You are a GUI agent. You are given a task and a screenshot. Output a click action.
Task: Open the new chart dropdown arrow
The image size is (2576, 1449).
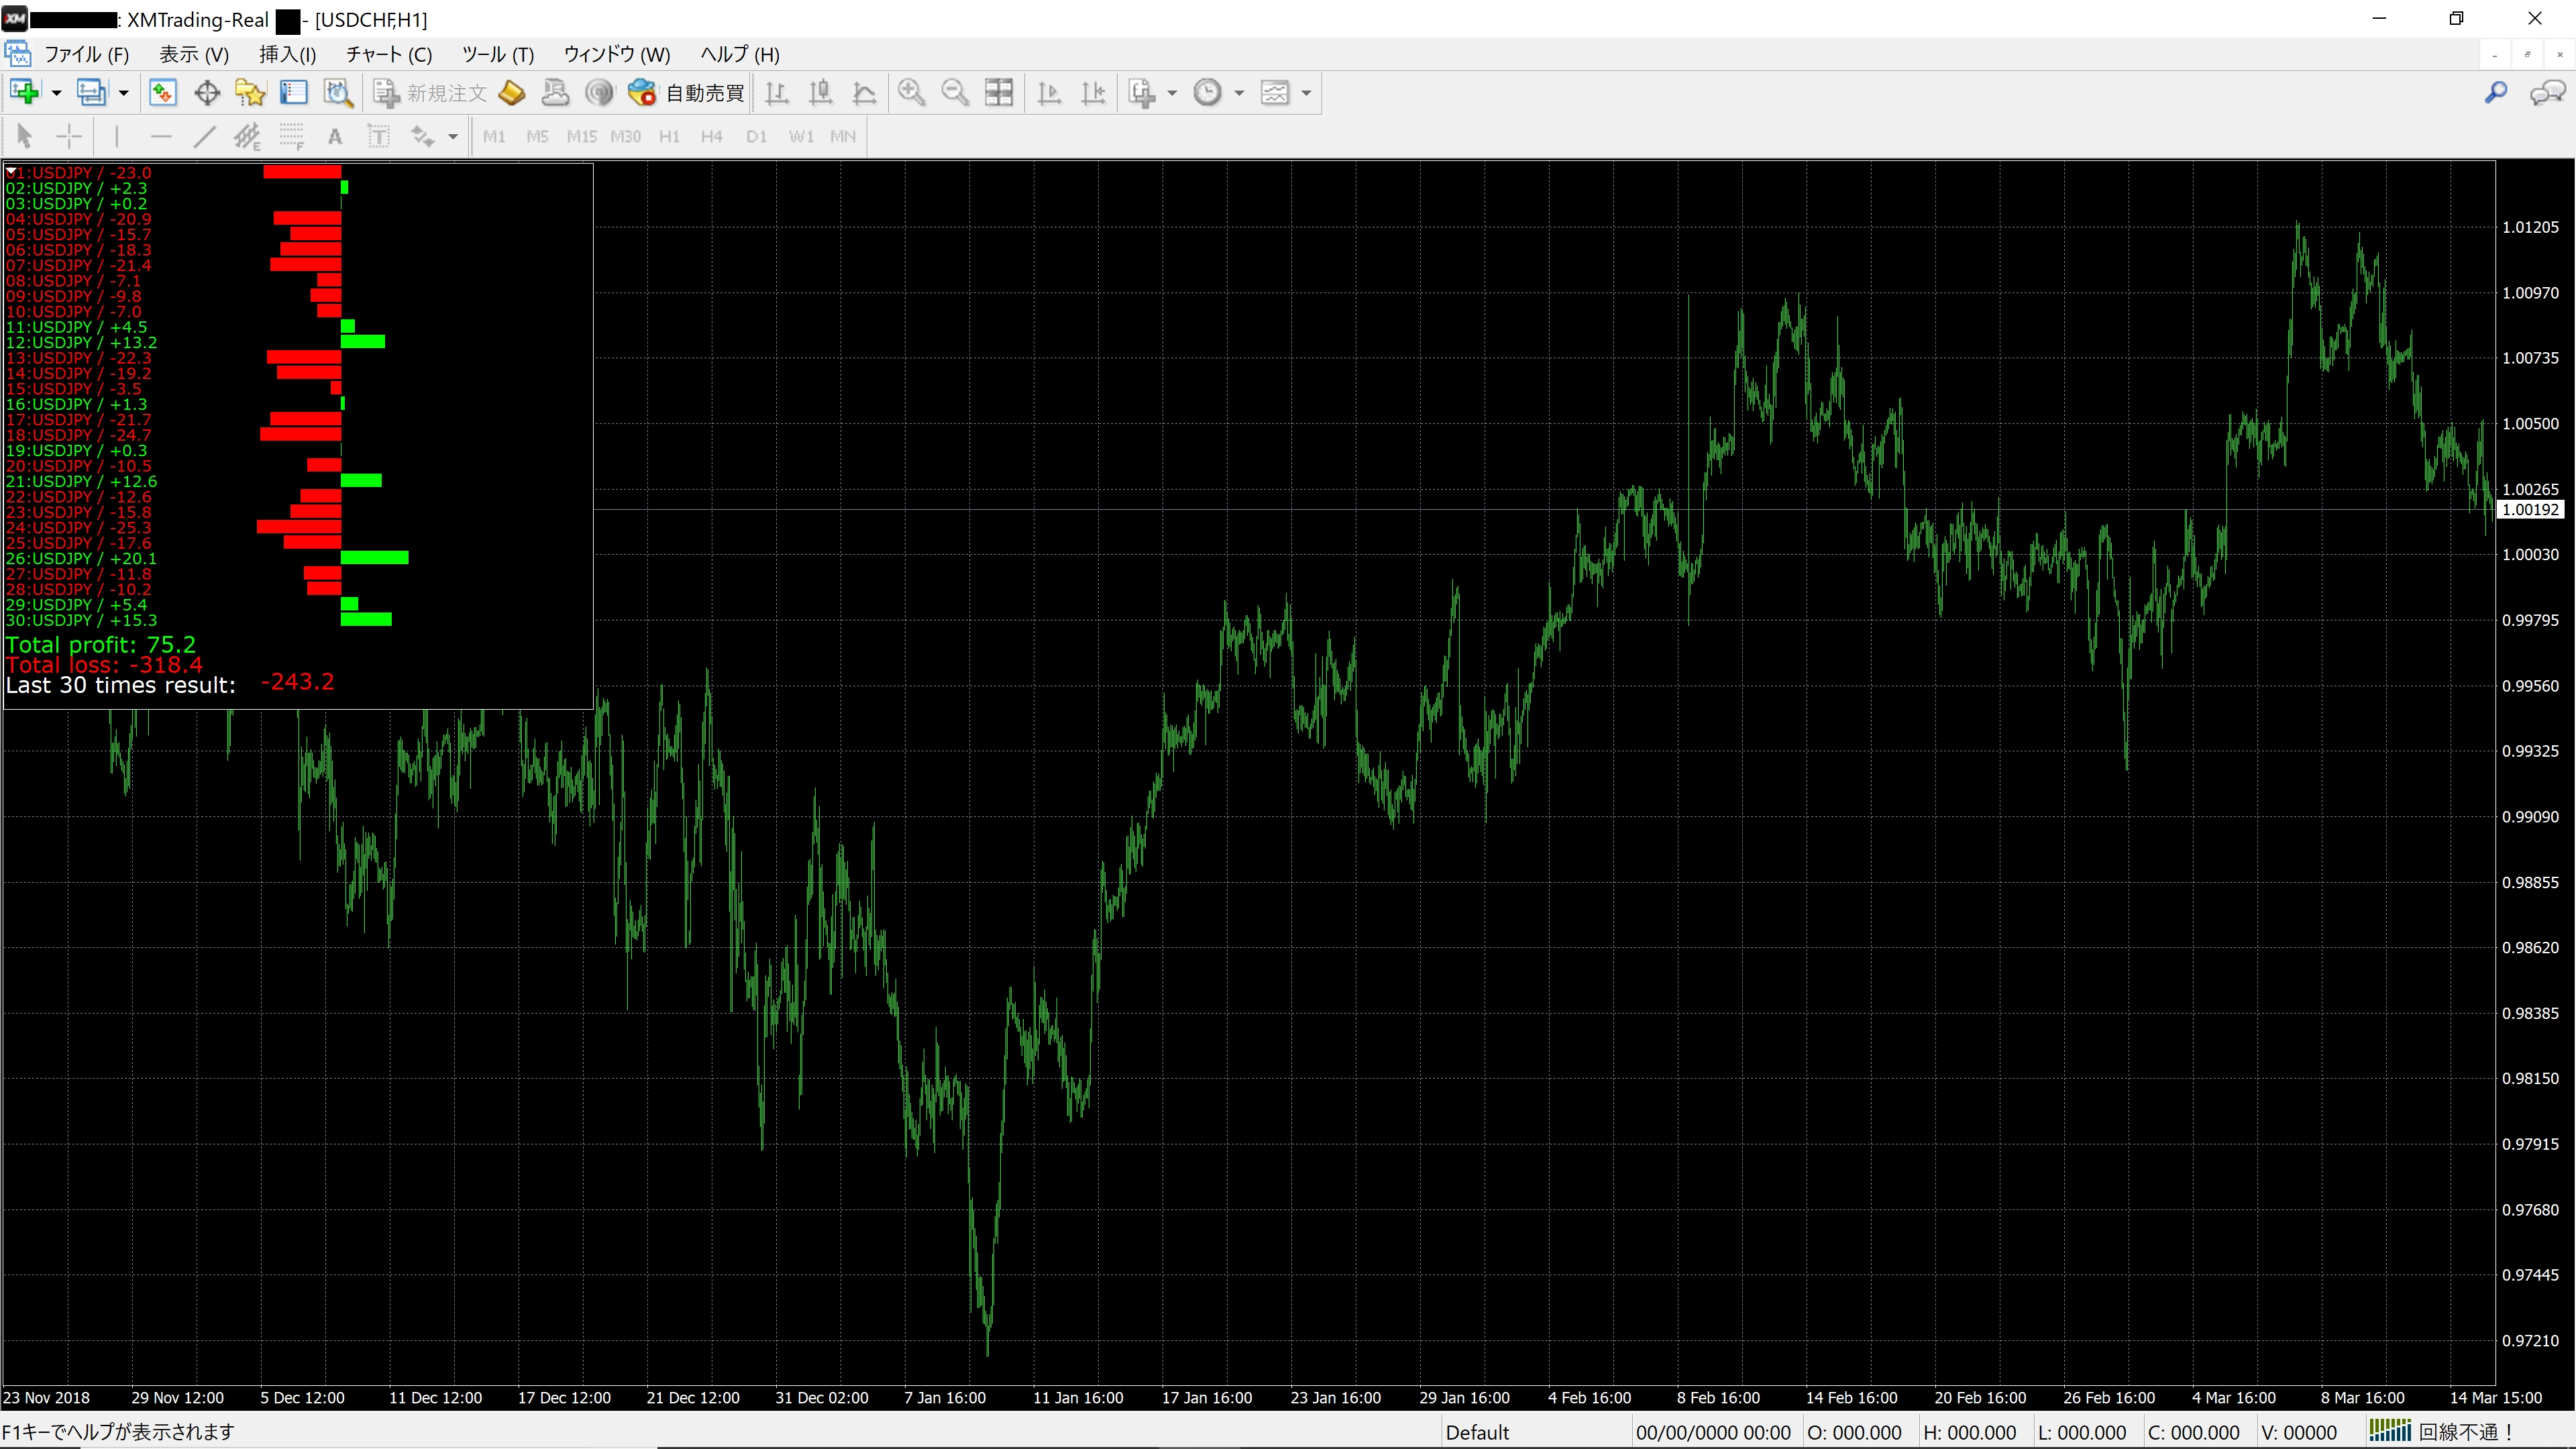click(55, 92)
